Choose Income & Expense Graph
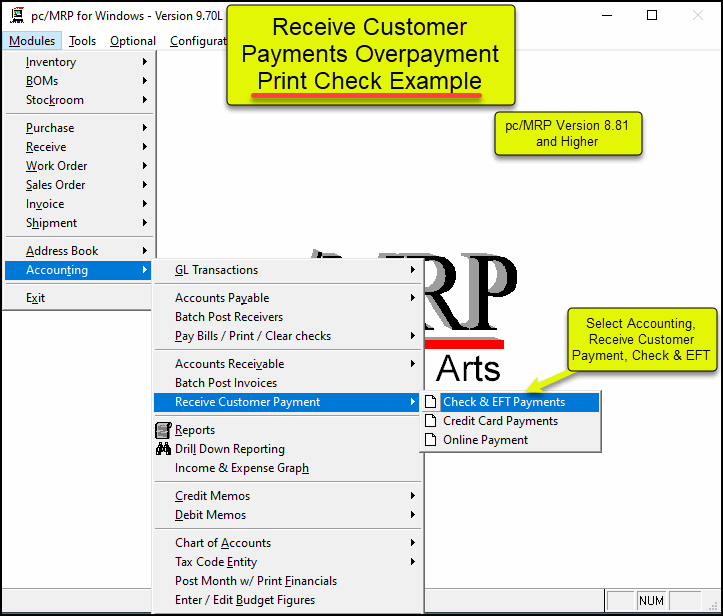This screenshot has width=723, height=616. (242, 468)
